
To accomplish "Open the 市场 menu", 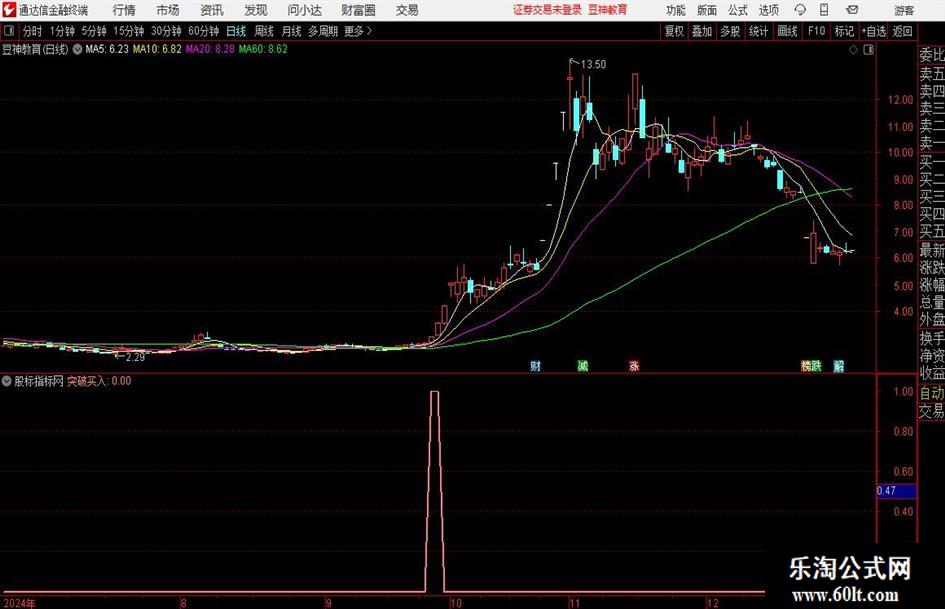I will pyautogui.click(x=168, y=10).
